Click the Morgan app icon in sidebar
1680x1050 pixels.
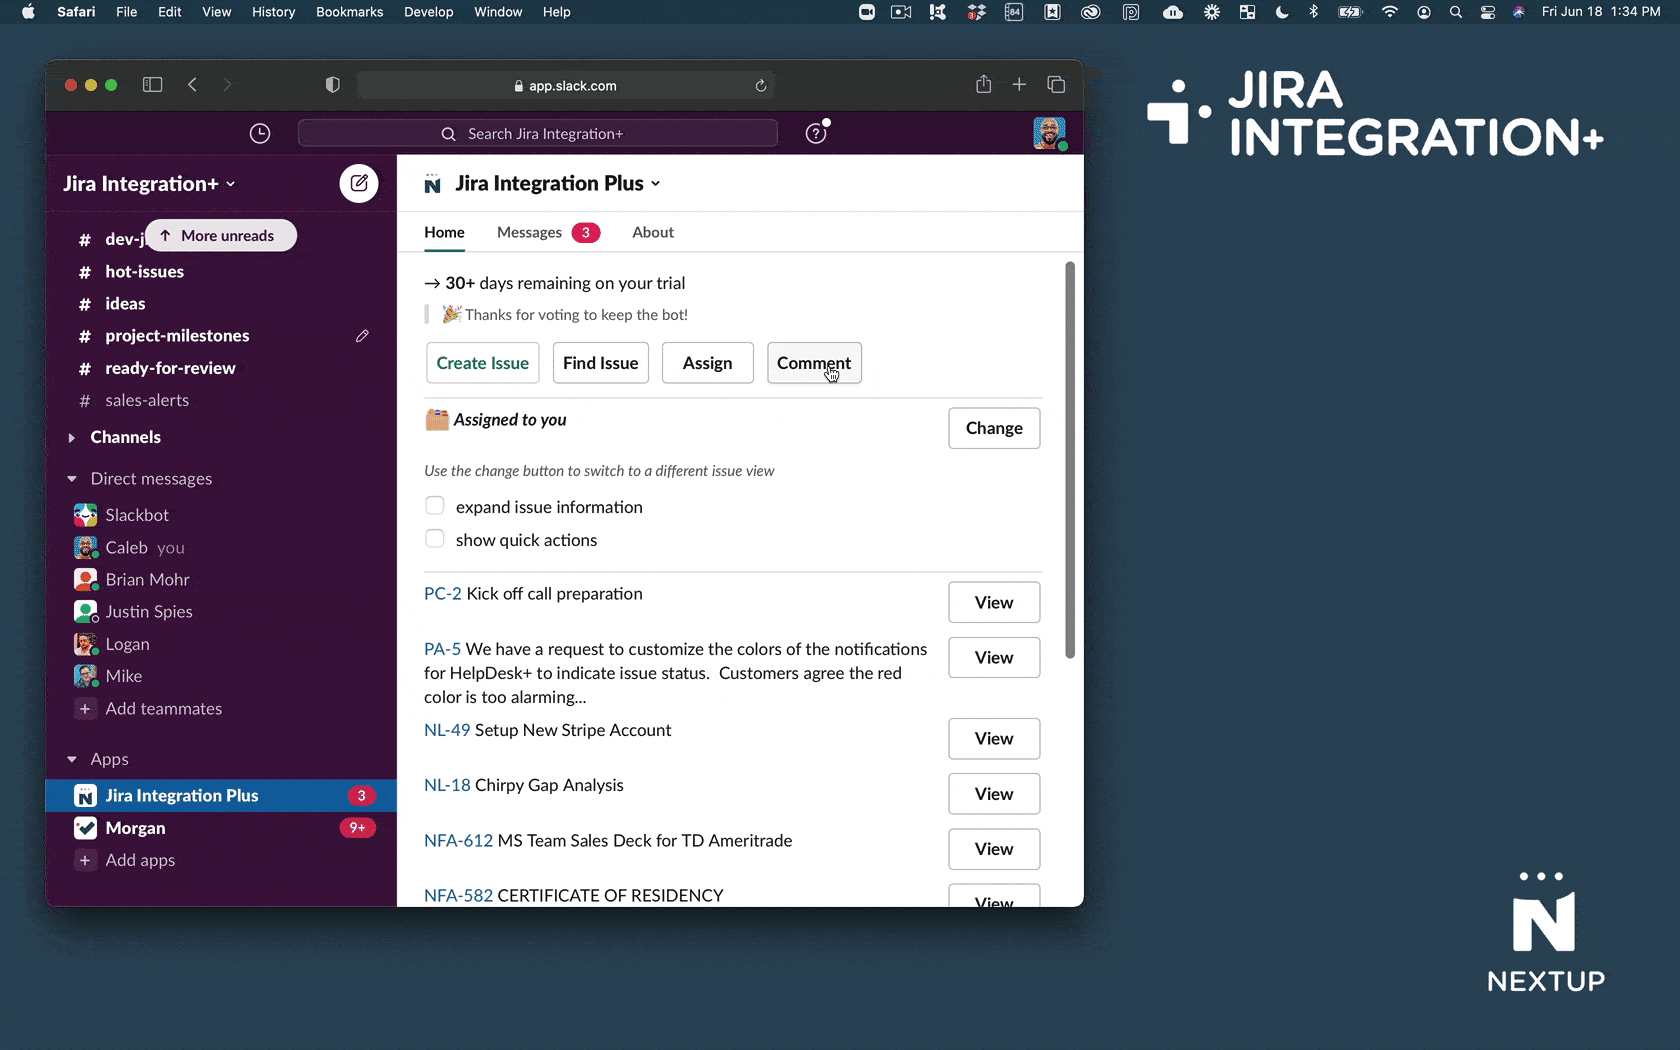pos(86,828)
